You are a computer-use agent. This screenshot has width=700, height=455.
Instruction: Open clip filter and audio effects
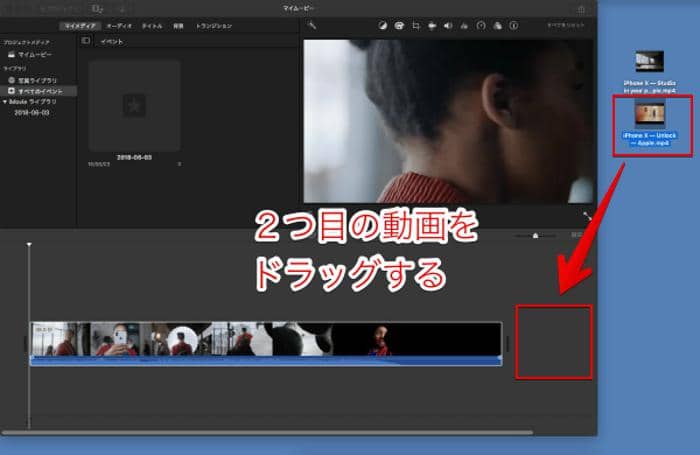(x=497, y=26)
